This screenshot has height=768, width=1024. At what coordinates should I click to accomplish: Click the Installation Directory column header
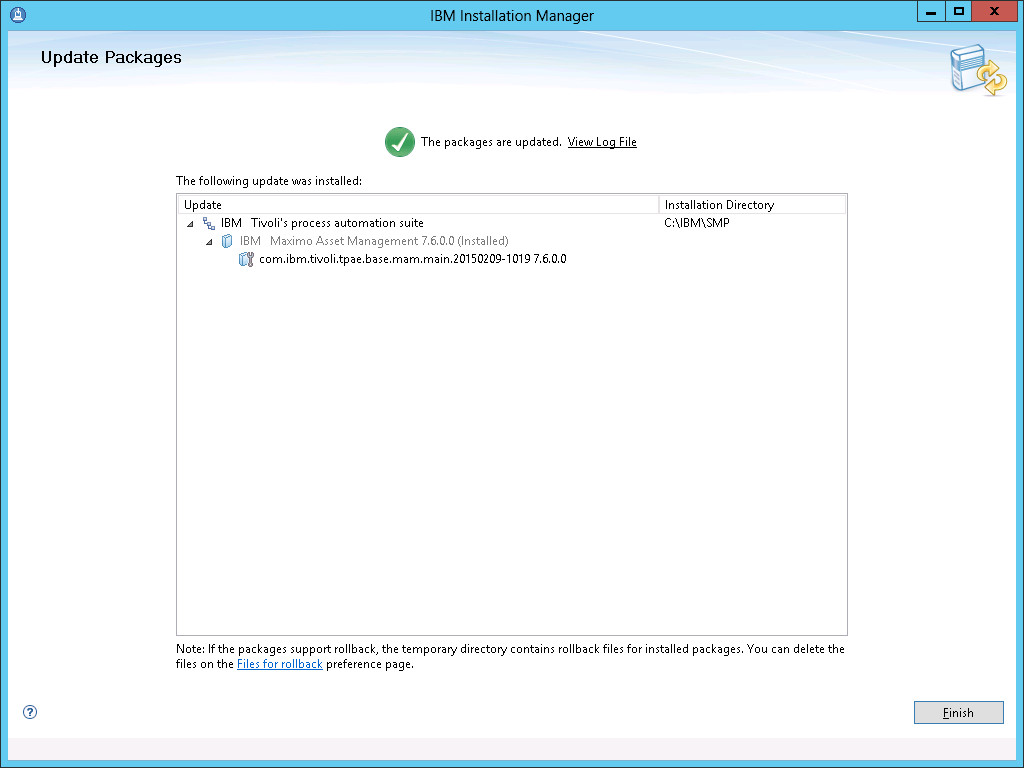point(752,205)
